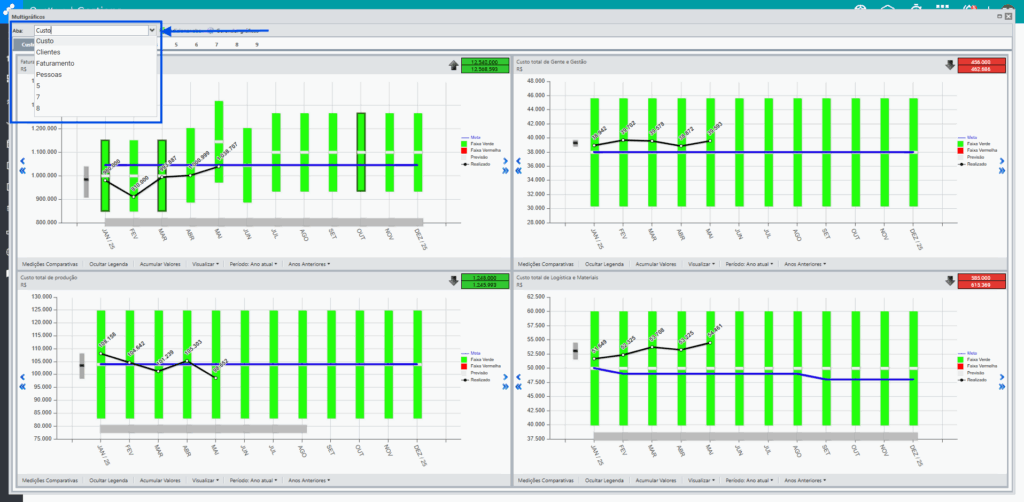Viewport: 1024px width, 502px height.
Task: Click down arrow icon on Custo total de produção
Action: click(453, 281)
